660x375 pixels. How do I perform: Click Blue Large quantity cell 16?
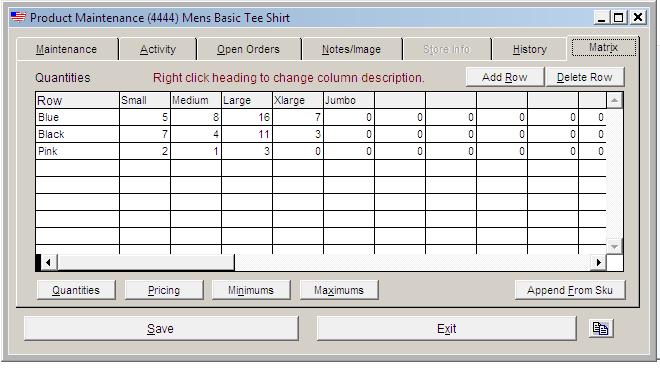[x=247, y=117]
